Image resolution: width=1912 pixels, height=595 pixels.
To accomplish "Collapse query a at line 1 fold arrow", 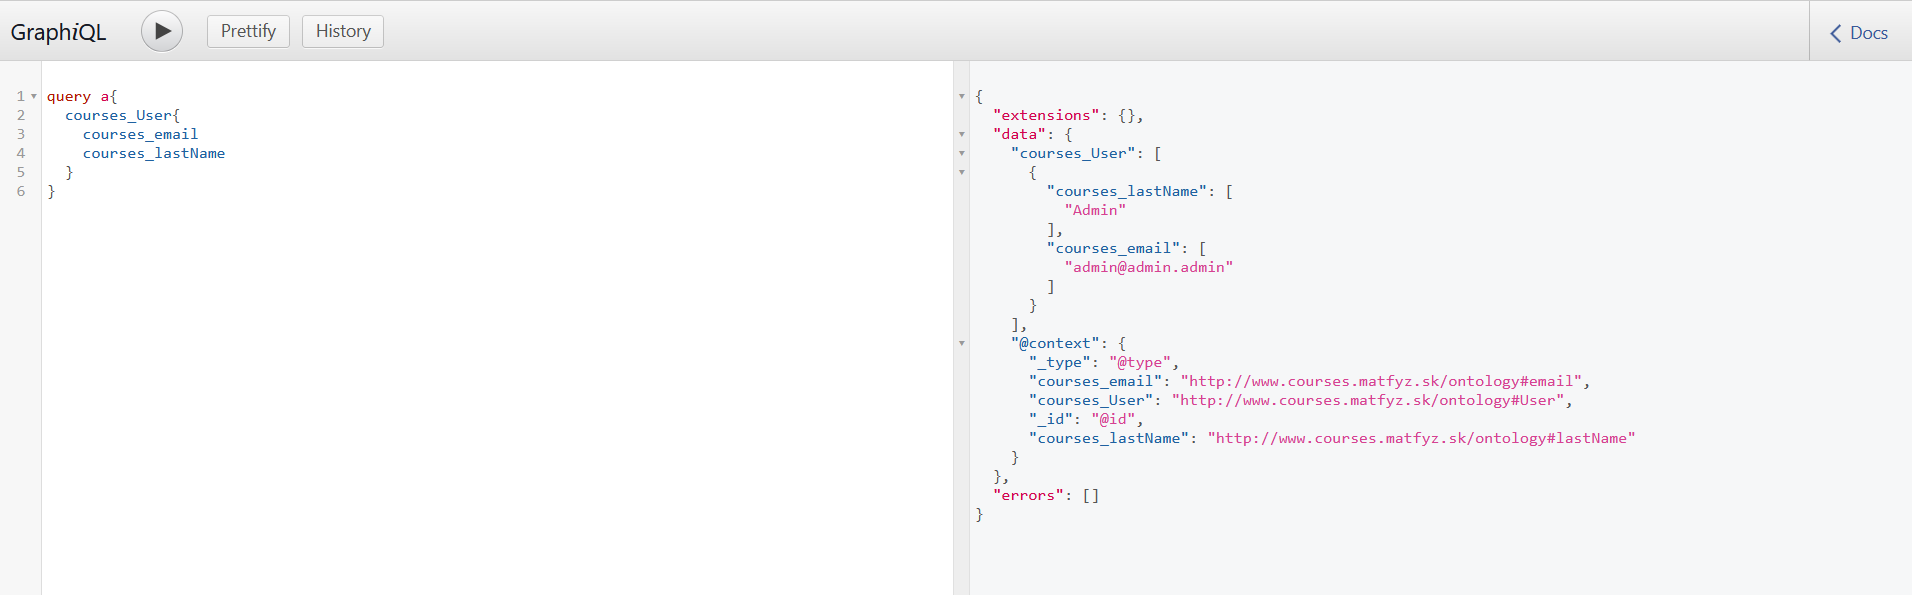I will coord(34,97).
